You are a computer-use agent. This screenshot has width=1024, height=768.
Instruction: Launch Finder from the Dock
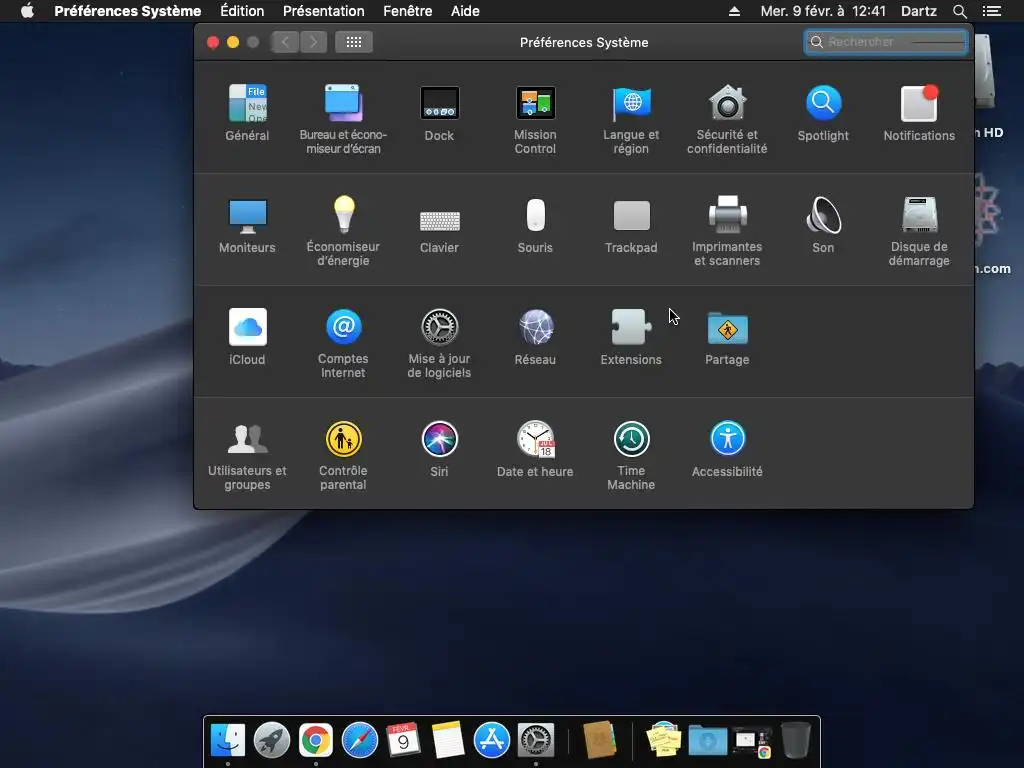227,740
